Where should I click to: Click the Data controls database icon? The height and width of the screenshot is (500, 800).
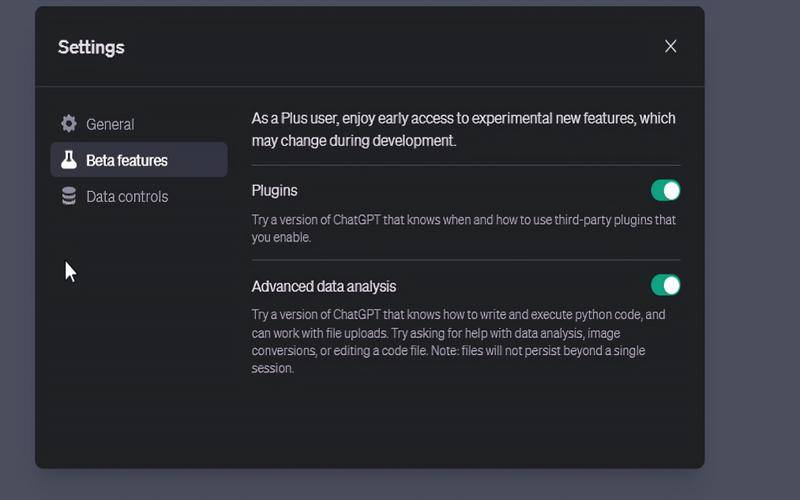pos(69,197)
